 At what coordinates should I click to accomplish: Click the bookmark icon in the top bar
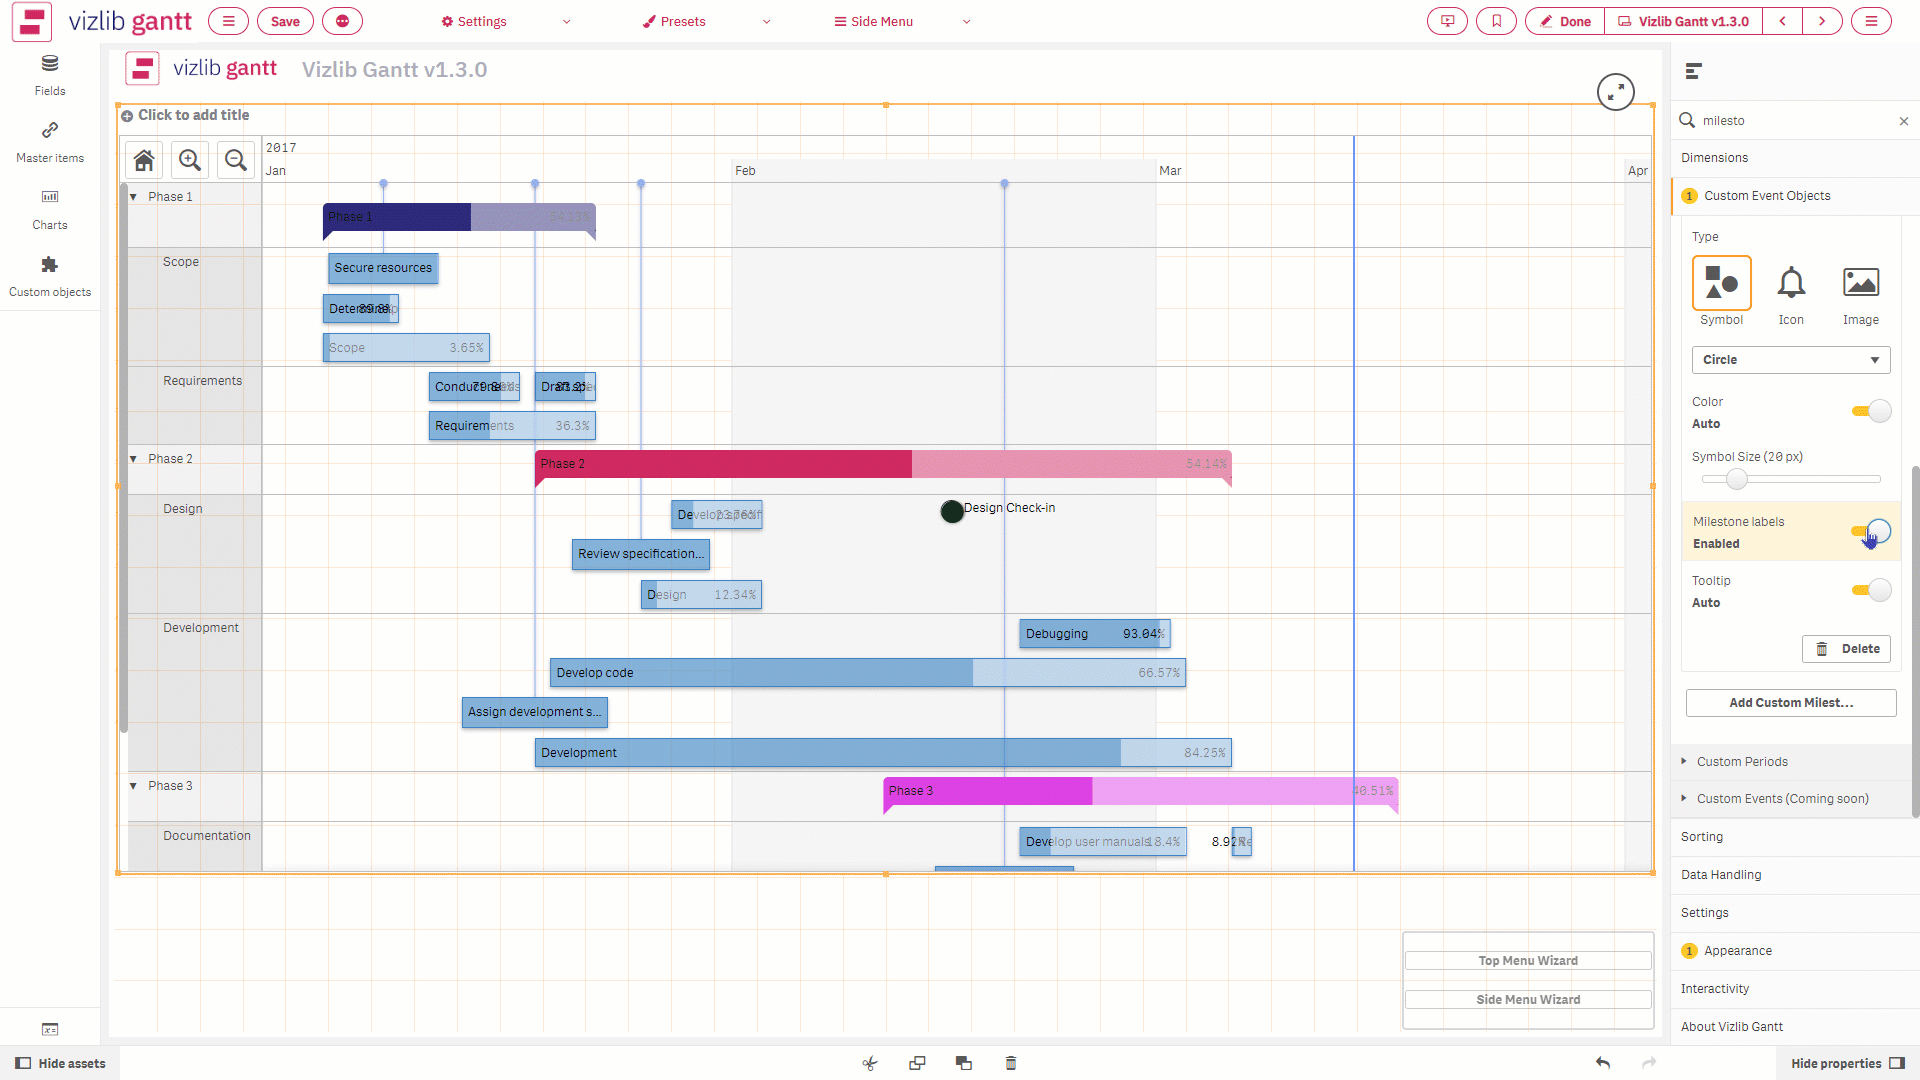tap(1496, 21)
